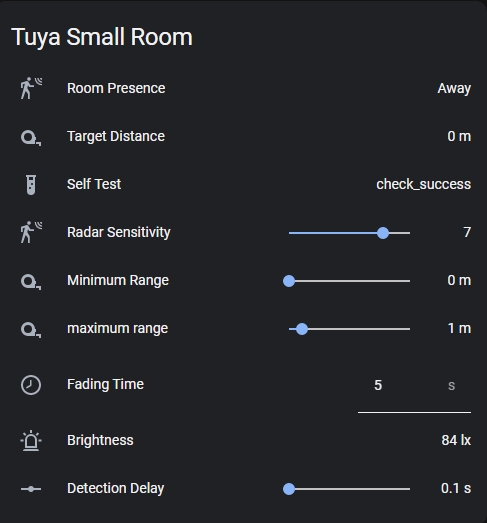Open Brightness 84 lx value details
Viewport: 487px width, 523px height.
click(456, 440)
